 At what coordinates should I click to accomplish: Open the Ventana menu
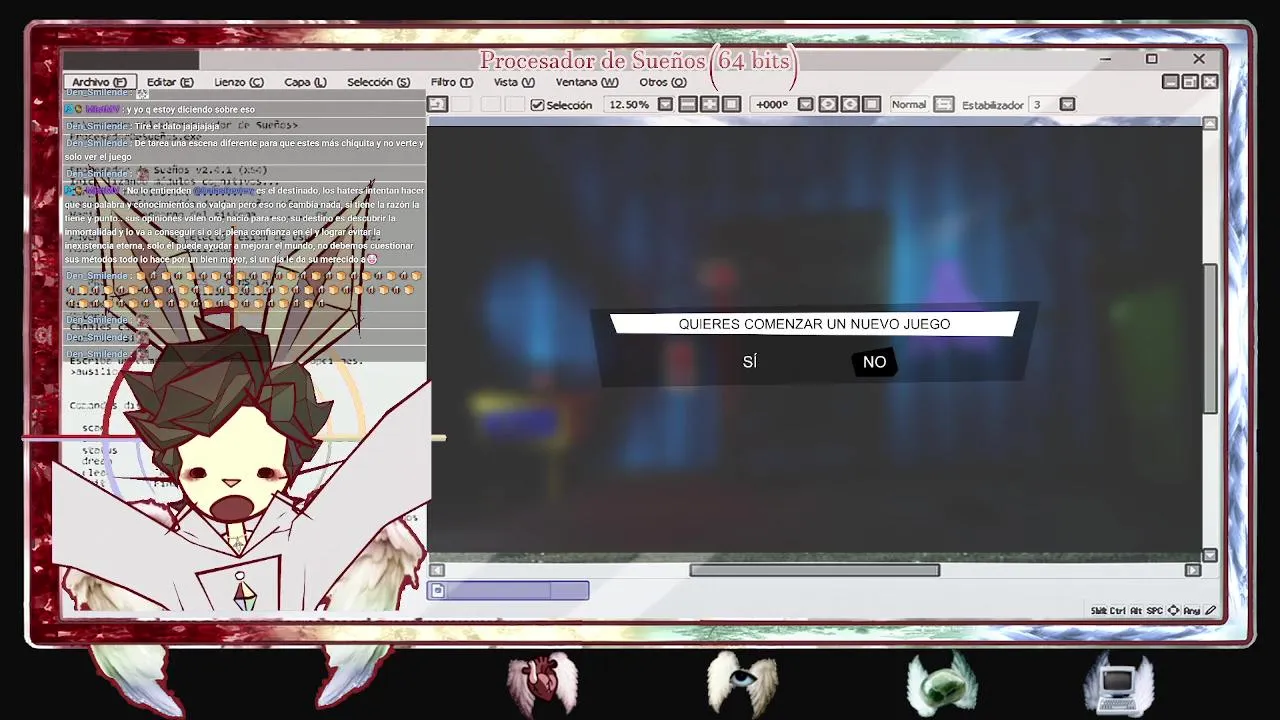587,82
